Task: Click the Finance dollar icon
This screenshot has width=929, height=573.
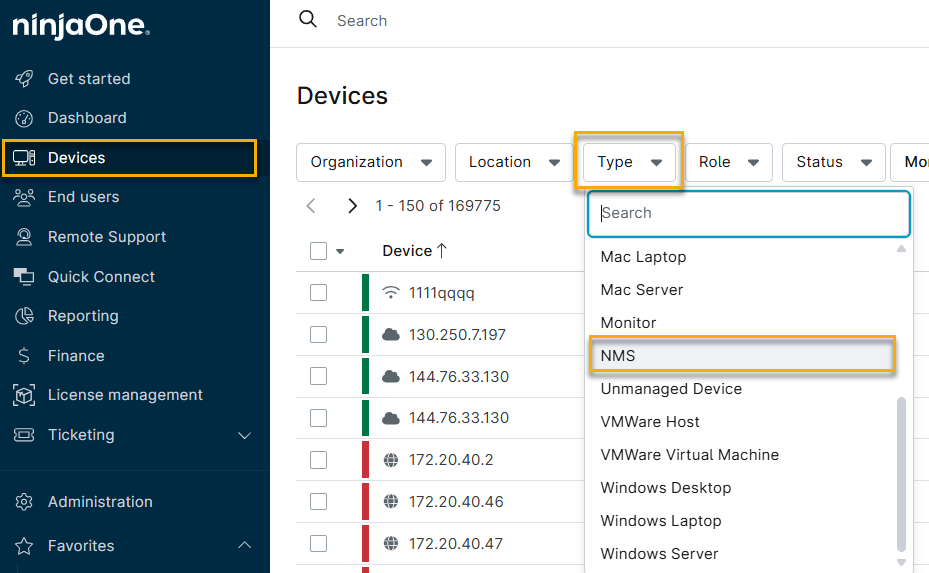Action: click(24, 356)
